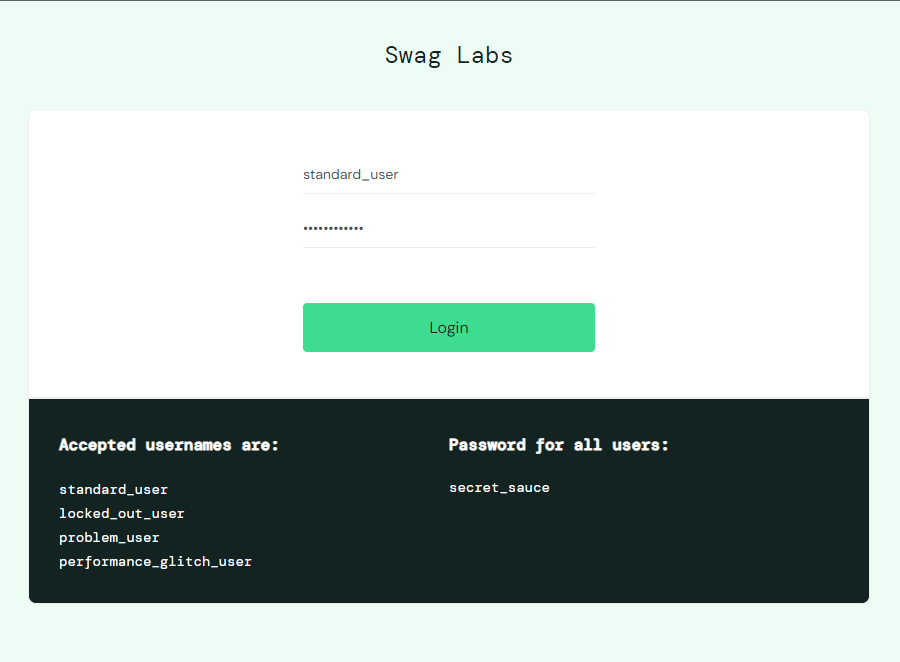This screenshot has width=900, height=662.
Task: Click the word all in password heading
Action: pyautogui.click(x=588, y=445)
